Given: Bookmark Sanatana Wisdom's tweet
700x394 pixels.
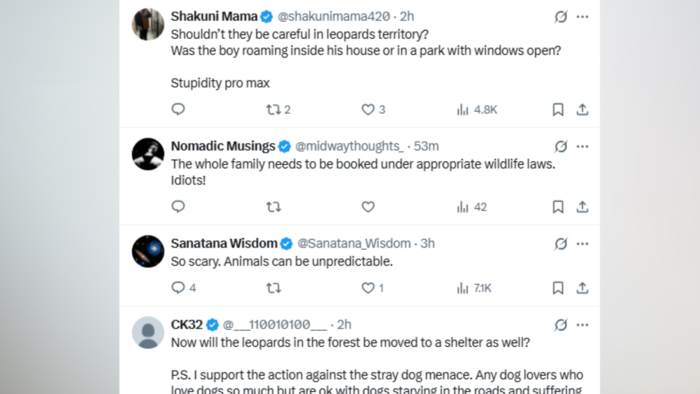Looking at the screenshot, I should pyautogui.click(x=558, y=288).
